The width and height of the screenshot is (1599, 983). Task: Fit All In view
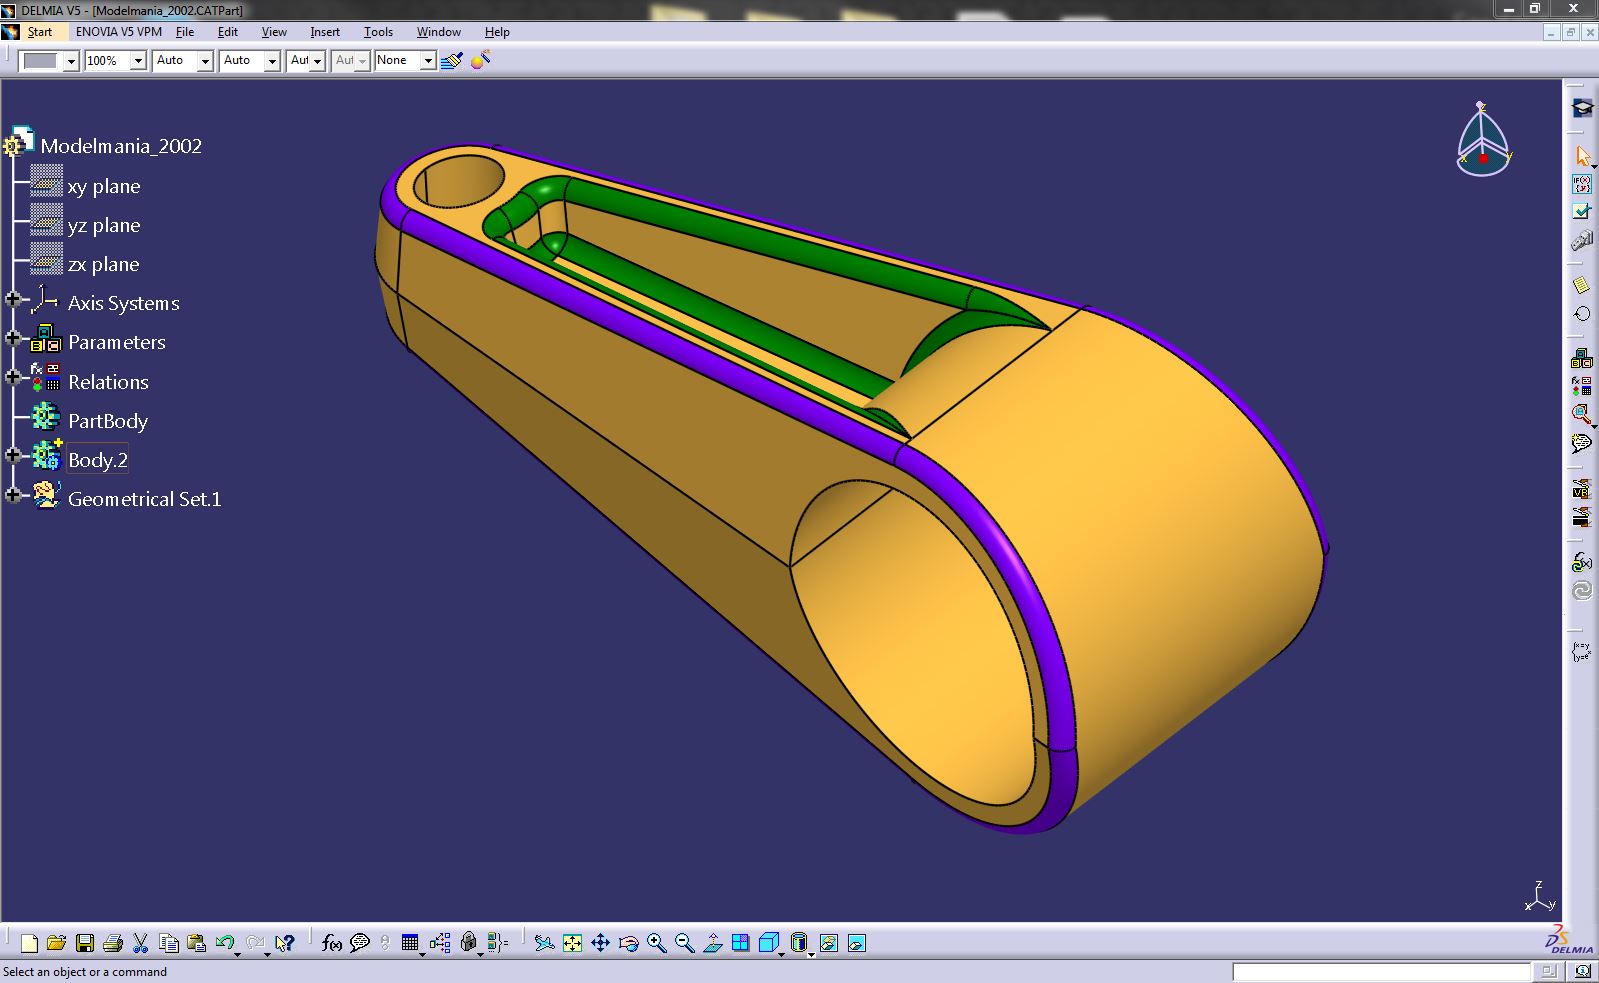[572, 943]
